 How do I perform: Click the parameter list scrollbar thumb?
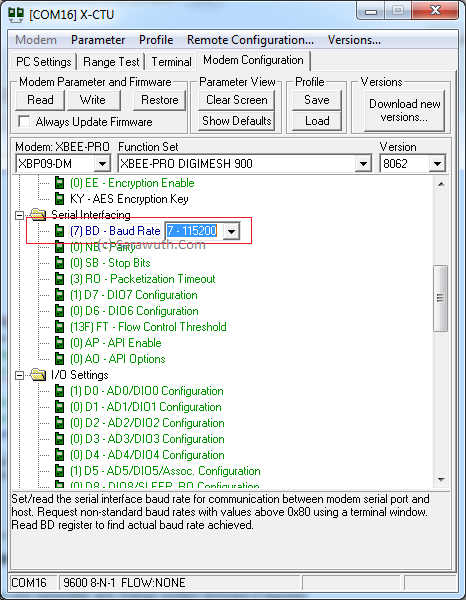440,298
